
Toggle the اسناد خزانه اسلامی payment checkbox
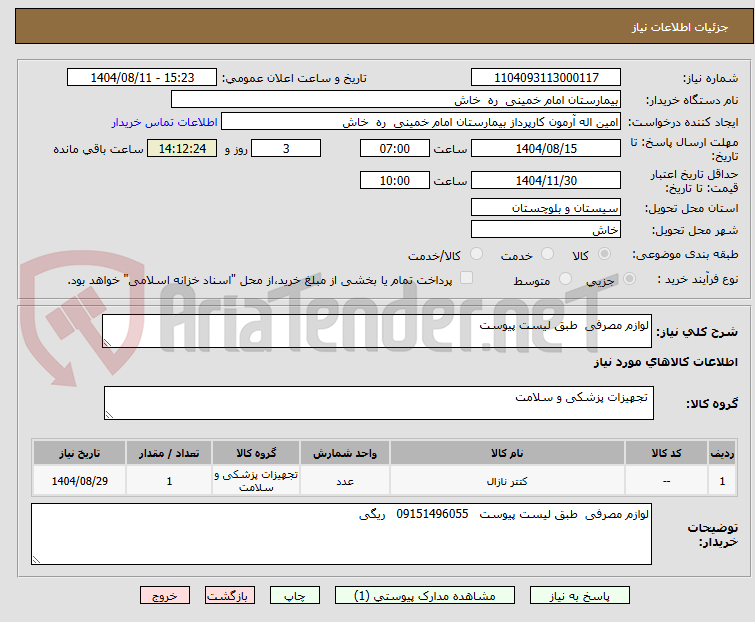click(x=467, y=278)
